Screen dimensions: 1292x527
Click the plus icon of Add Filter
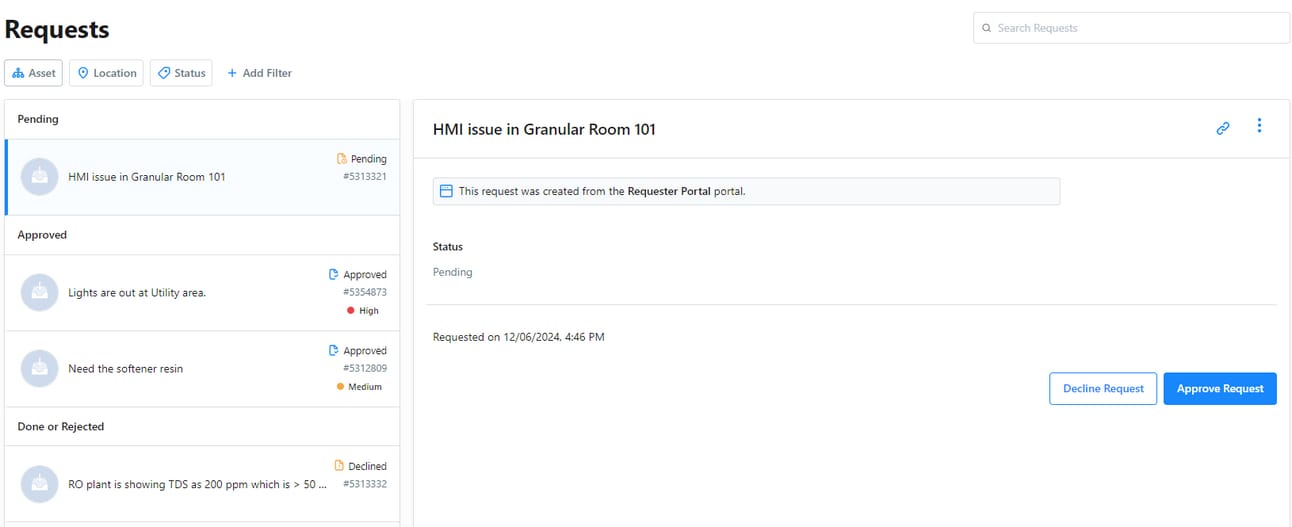point(232,73)
